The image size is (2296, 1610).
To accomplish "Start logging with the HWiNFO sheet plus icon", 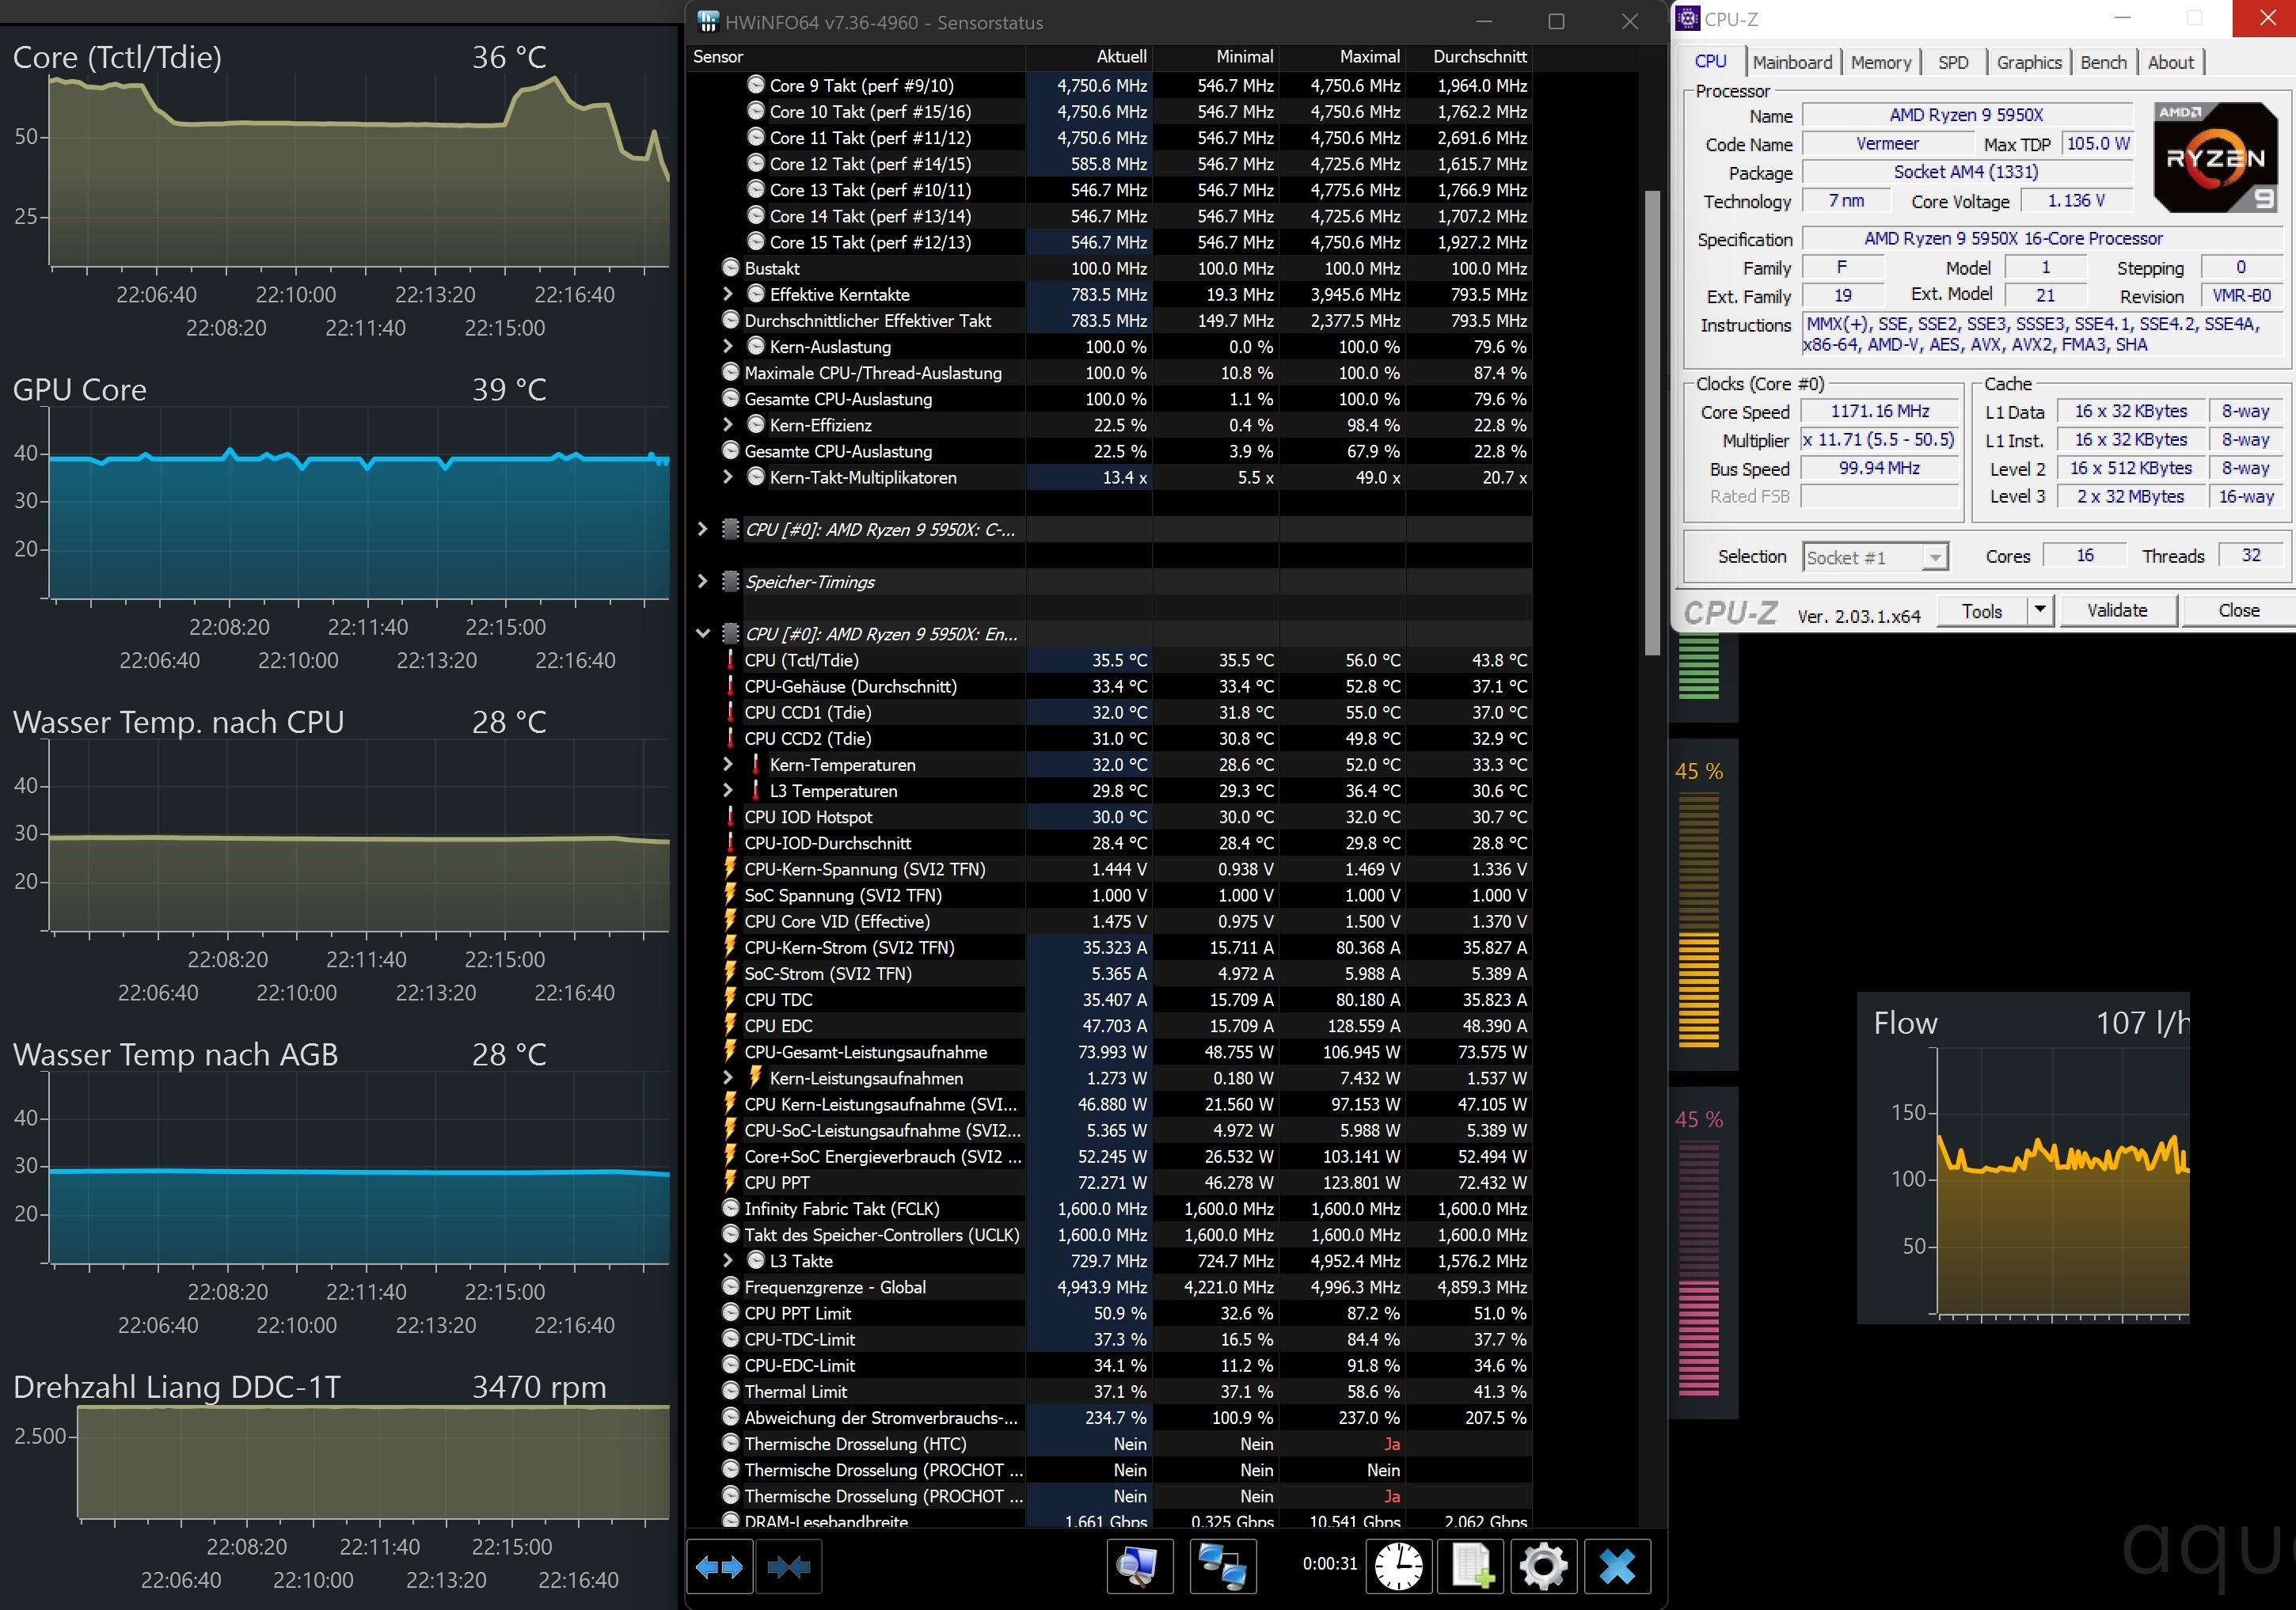I will click(1473, 1566).
